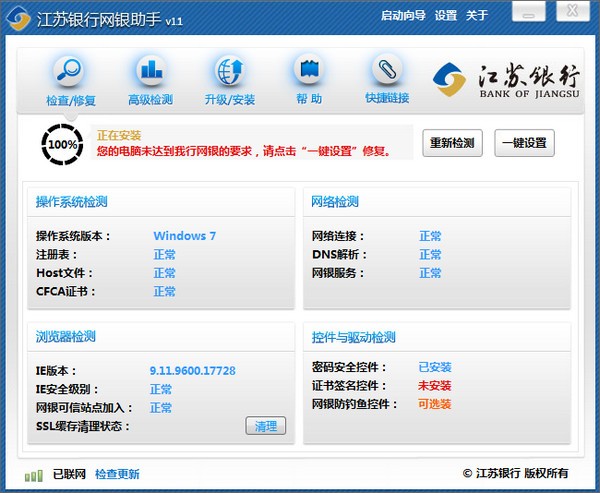The width and height of the screenshot is (600, 493).
Task: Open the 升级/安装 globe icon
Action: point(230,71)
